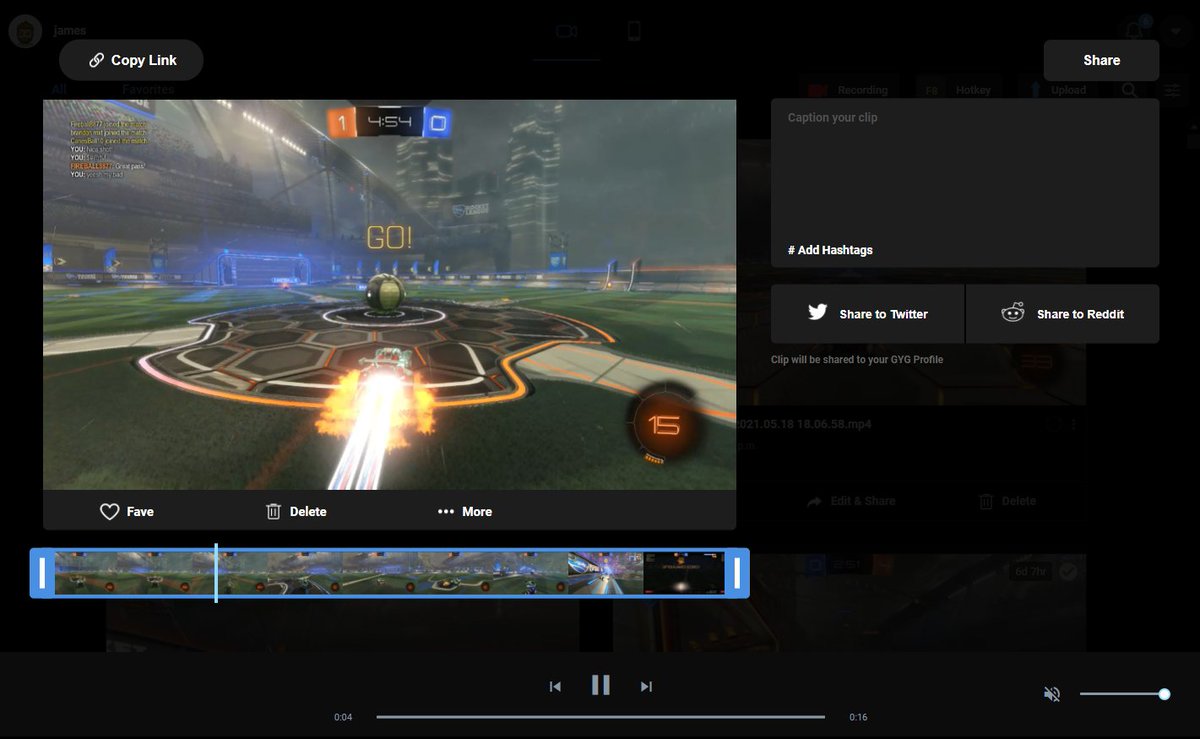Select the camera clips tab in background header
The width and height of the screenshot is (1200, 739).
tap(567, 32)
